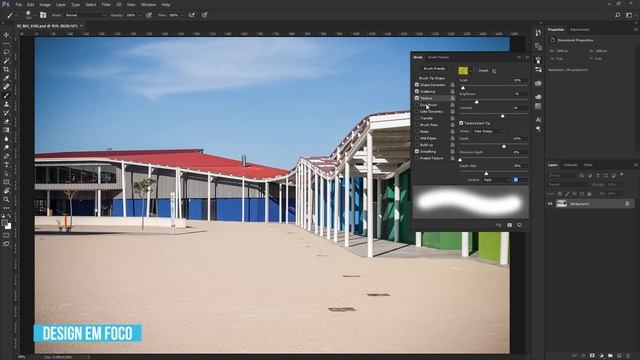The height and width of the screenshot is (360, 640).
Task: Toggle the Smoothing checkbox
Action: 417,151
